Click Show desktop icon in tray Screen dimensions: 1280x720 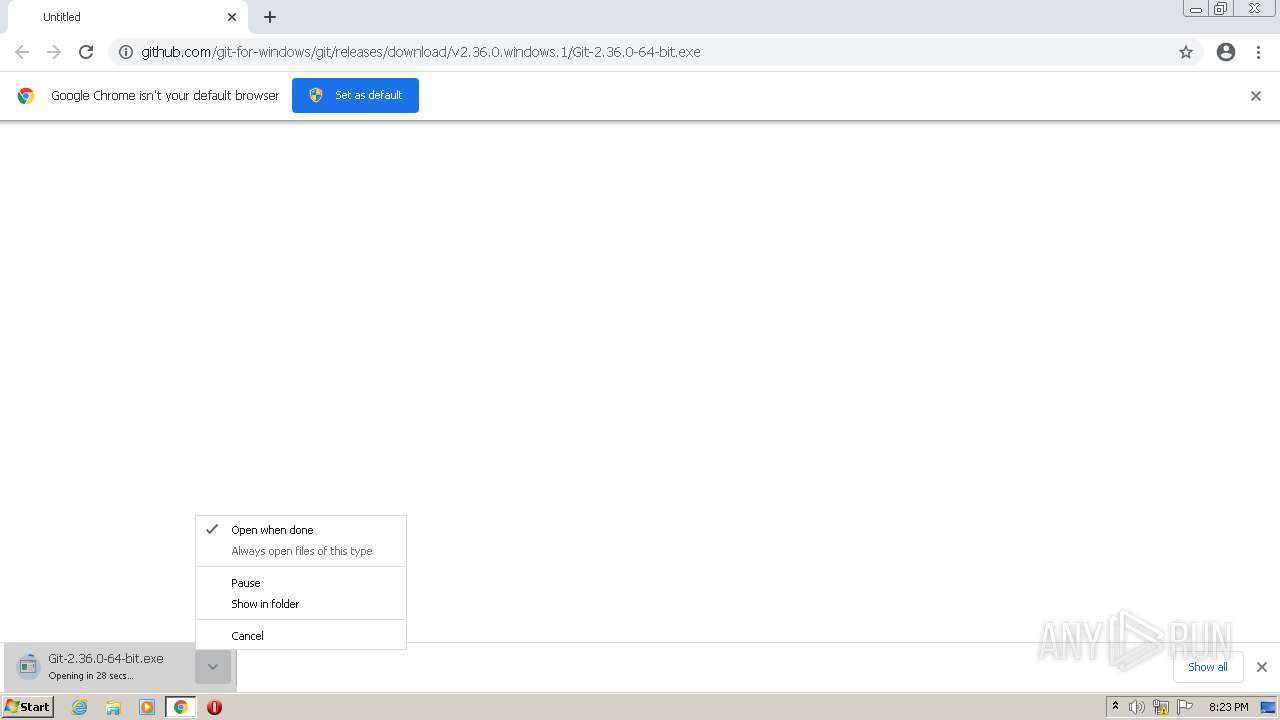click(x=1268, y=707)
